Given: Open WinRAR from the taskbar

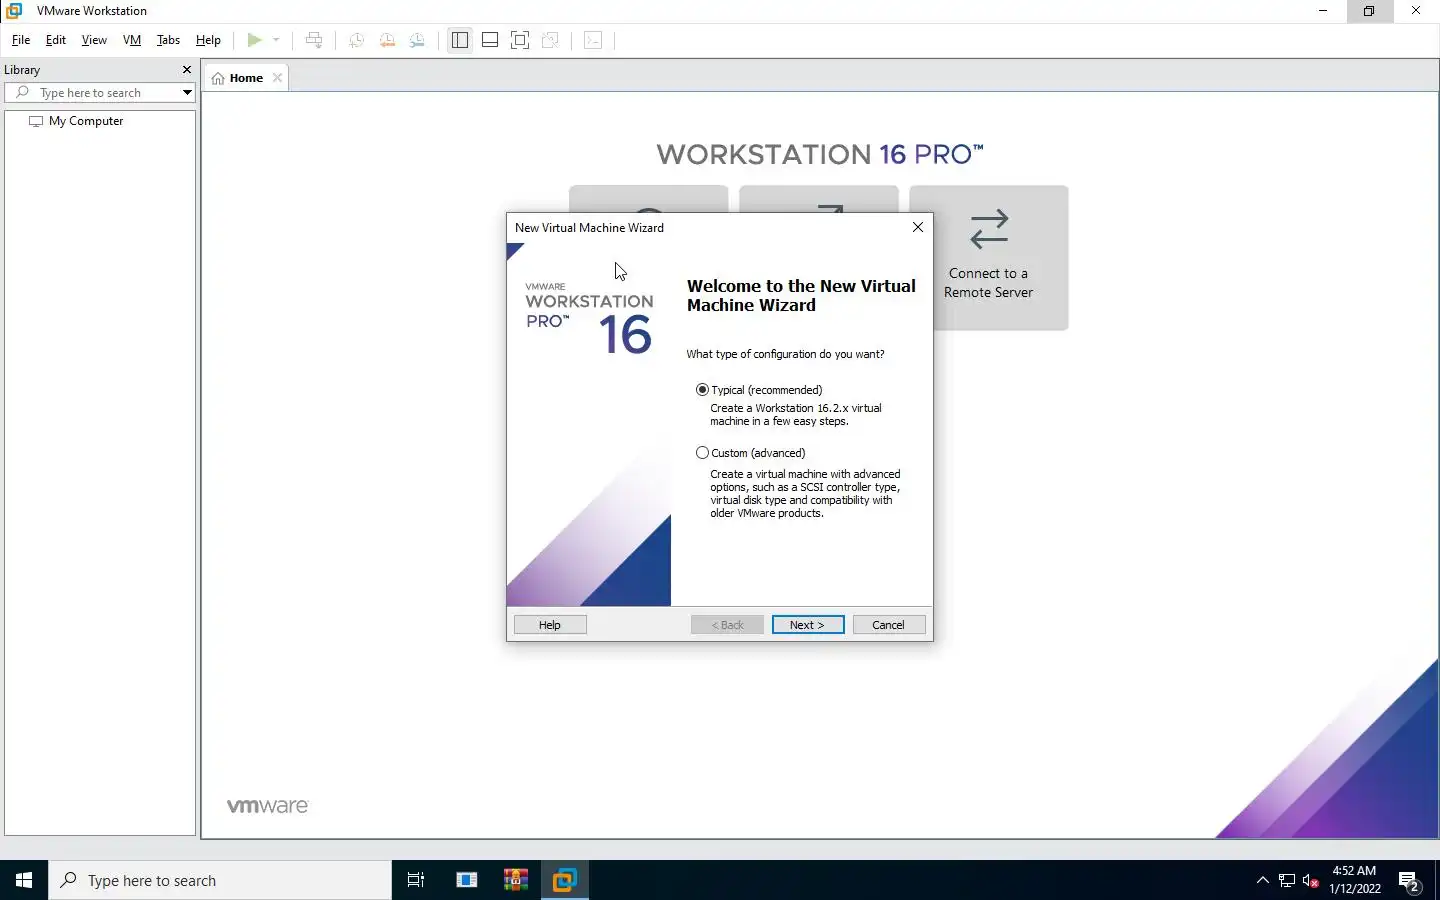Looking at the screenshot, I should coord(516,880).
